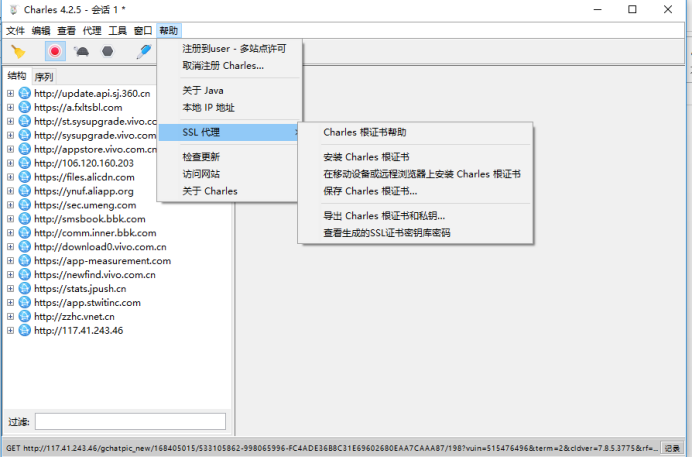Select http://zzhc.vnet.cn tree row
The height and width of the screenshot is (457, 693).
pyautogui.click(x=74, y=316)
